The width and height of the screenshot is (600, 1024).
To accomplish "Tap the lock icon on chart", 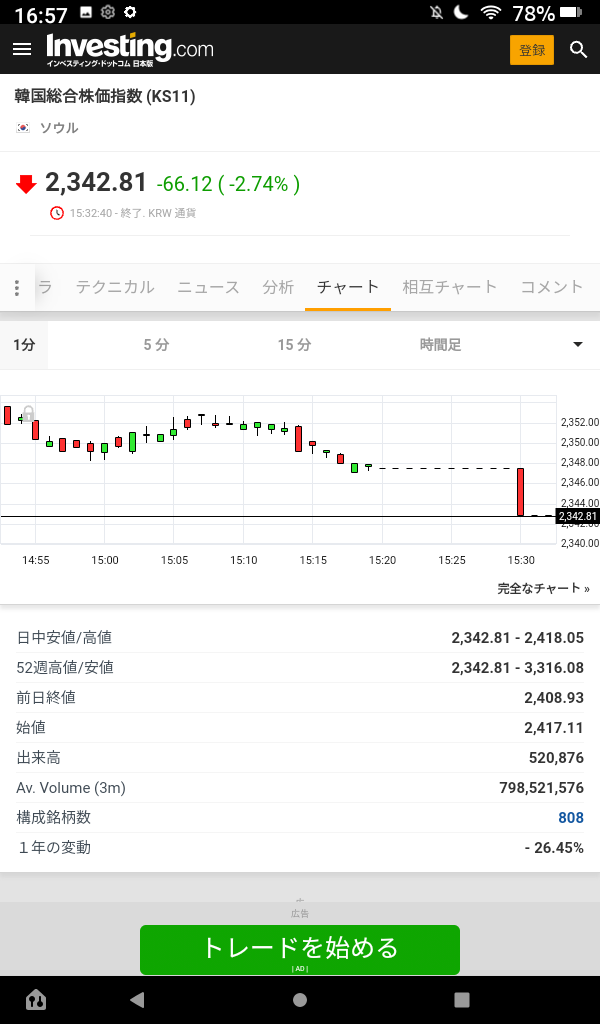I will (x=28, y=413).
